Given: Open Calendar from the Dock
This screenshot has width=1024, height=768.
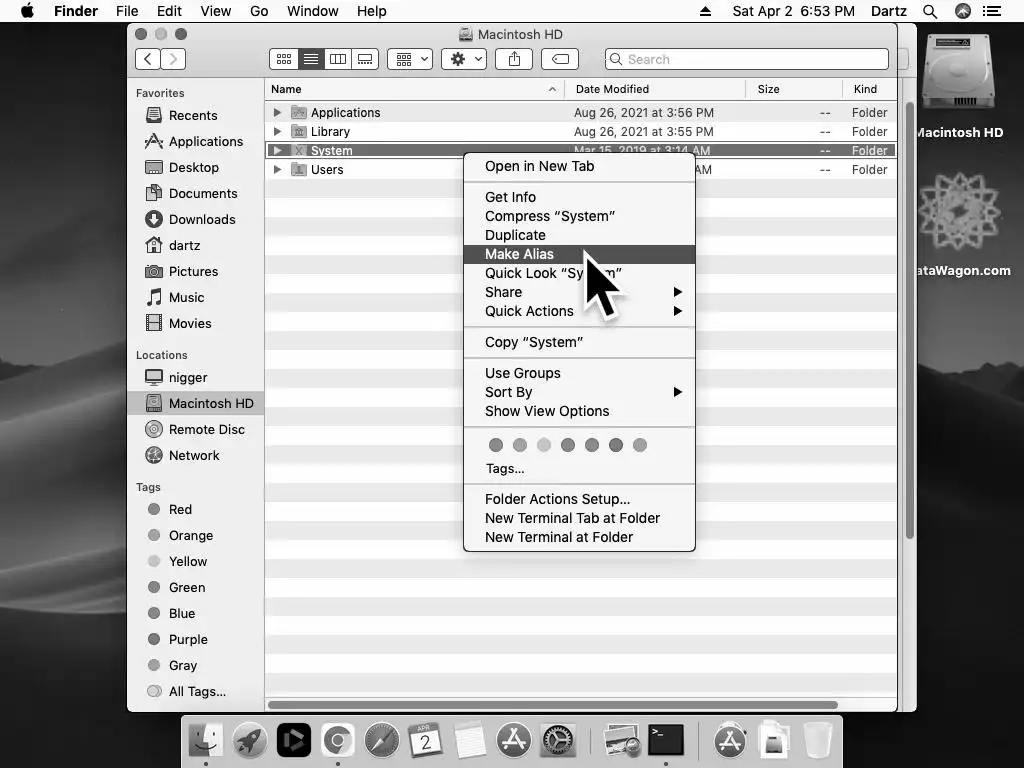Looking at the screenshot, I should (x=425, y=741).
